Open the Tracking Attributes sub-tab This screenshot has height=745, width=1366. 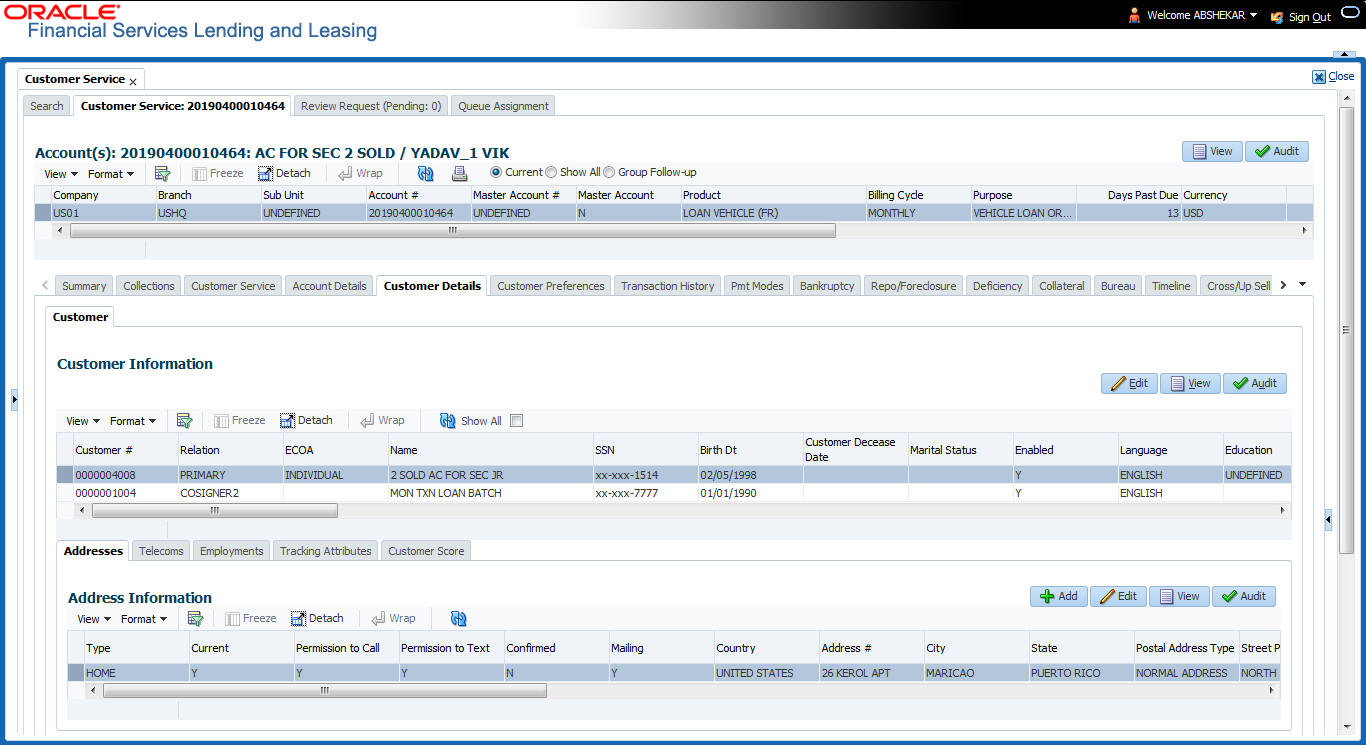tap(326, 551)
